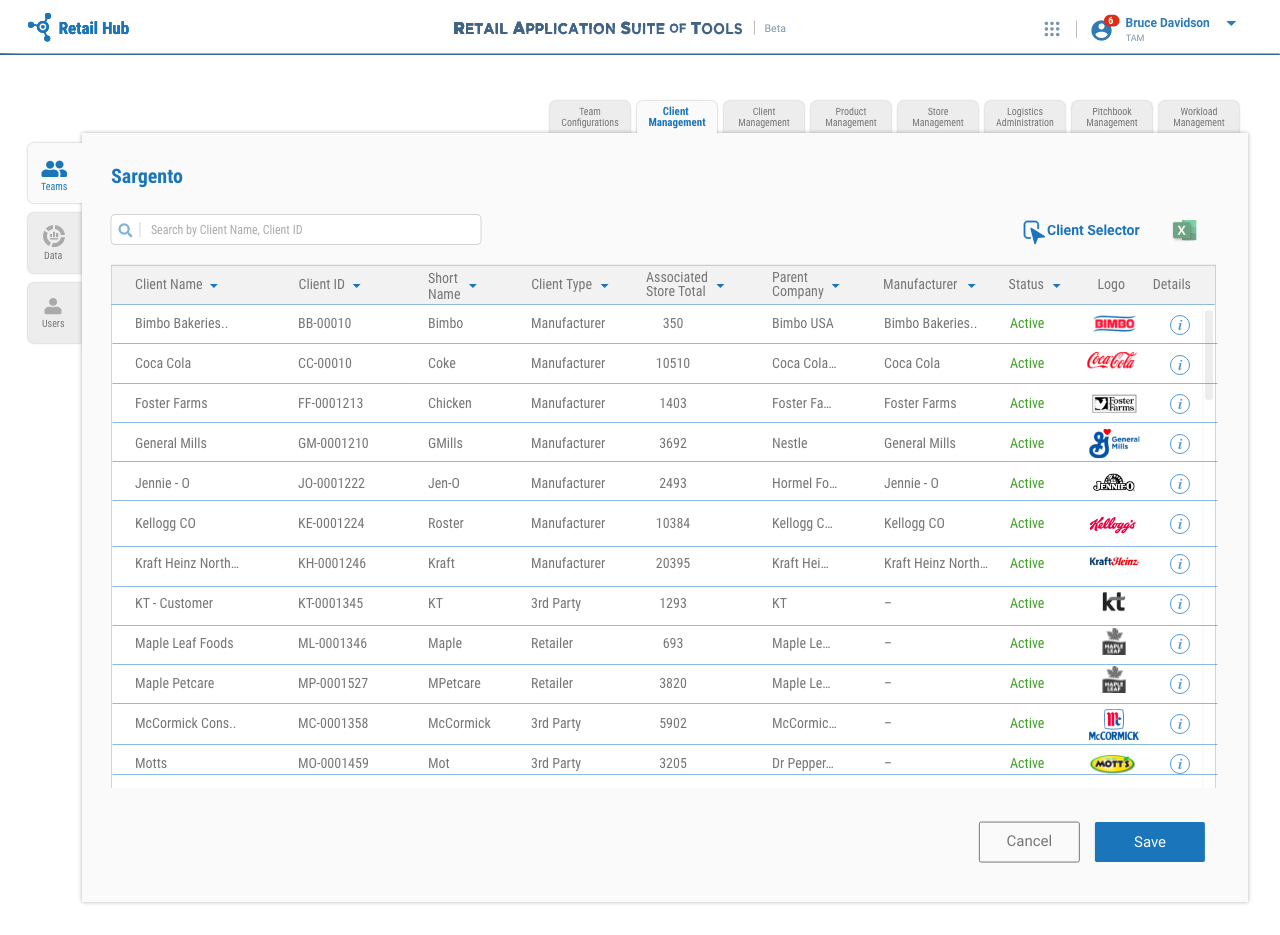Sort by the Client Type column arrow
The image size is (1280, 935).
point(604,286)
